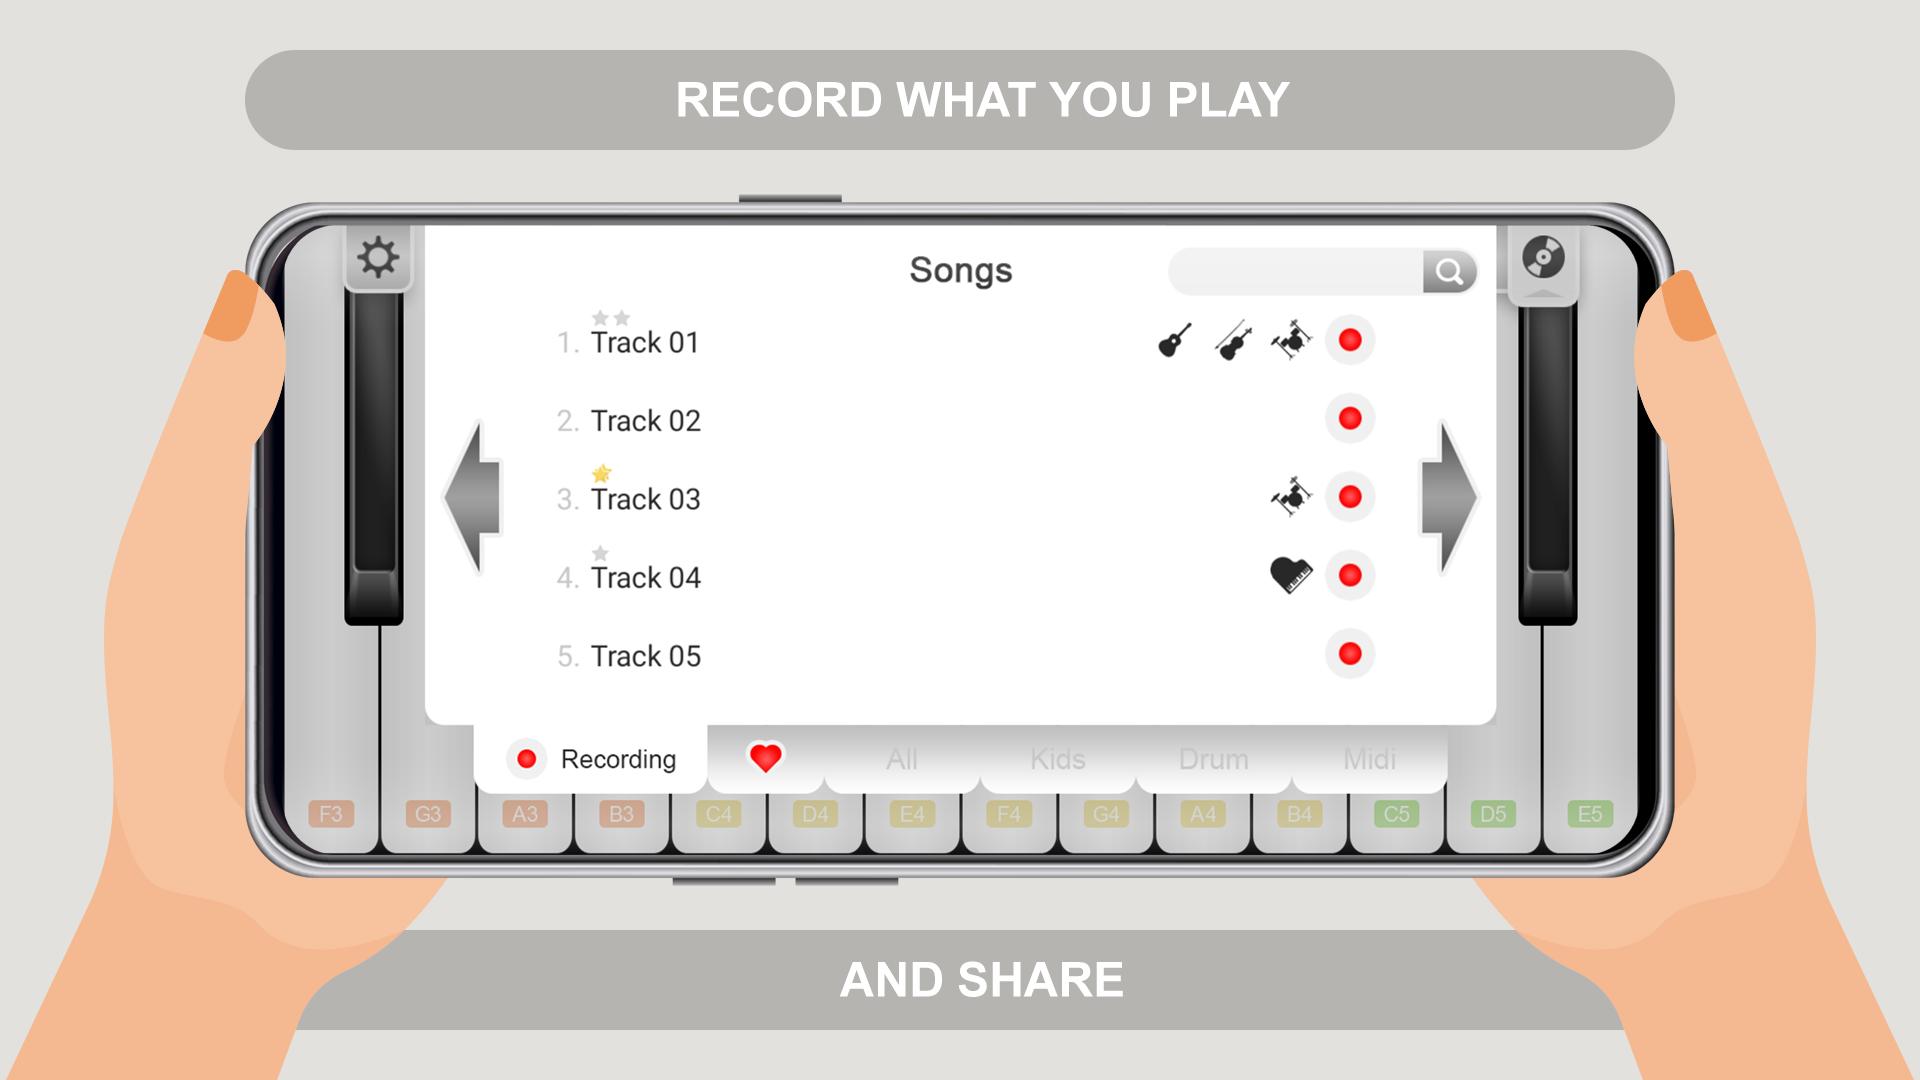The width and height of the screenshot is (1920, 1080).
Task: Click the Recording button at bottom
Action: coord(593,756)
